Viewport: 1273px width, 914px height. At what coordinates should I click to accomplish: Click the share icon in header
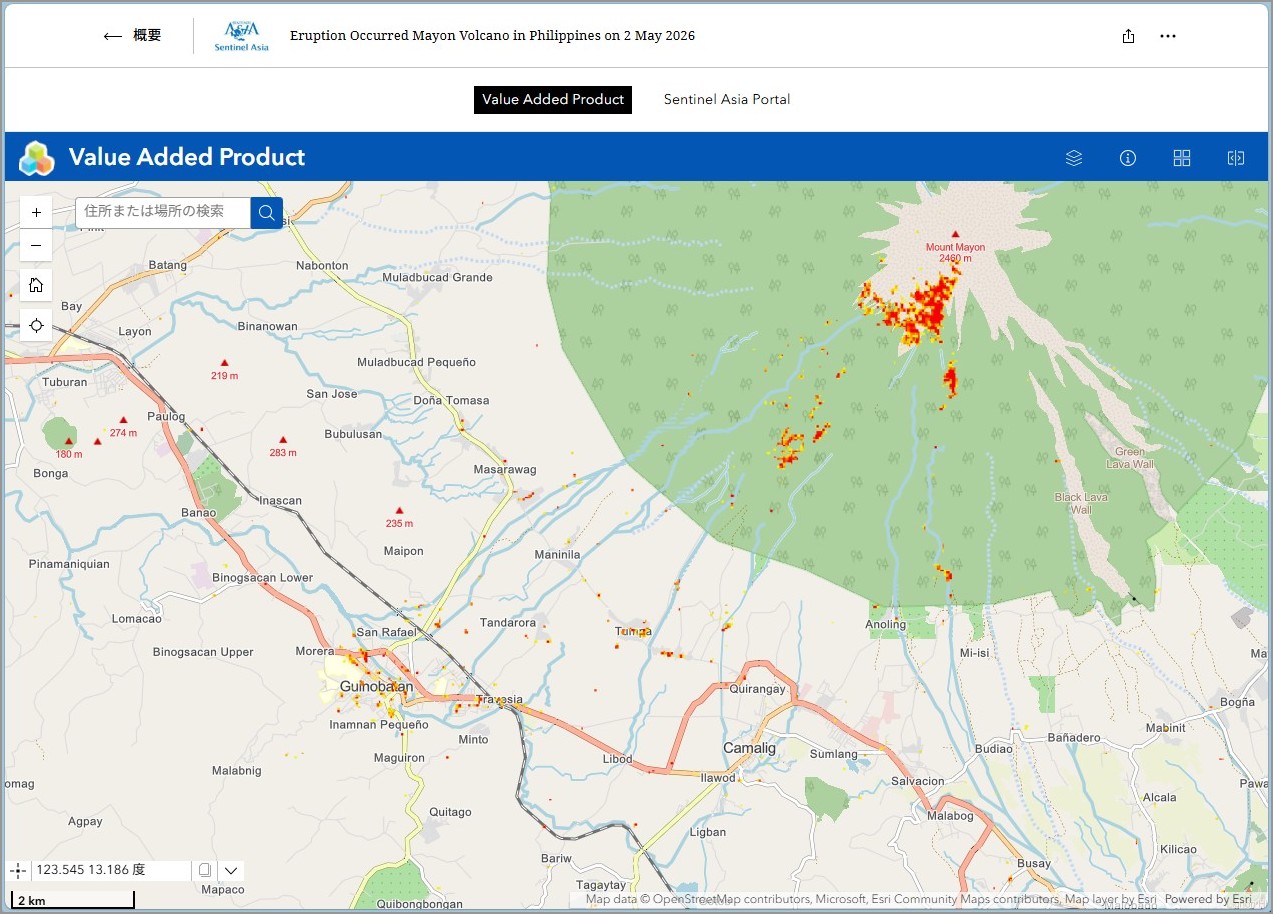(x=1128, y=36)
